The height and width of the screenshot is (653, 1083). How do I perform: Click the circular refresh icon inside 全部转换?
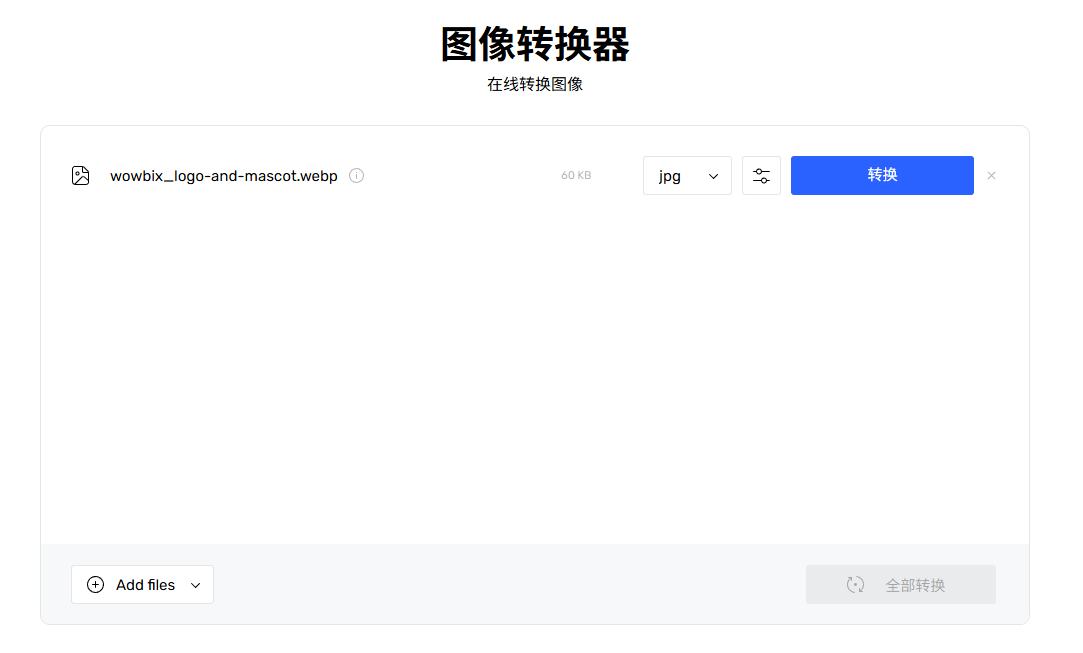click(855, 584)
